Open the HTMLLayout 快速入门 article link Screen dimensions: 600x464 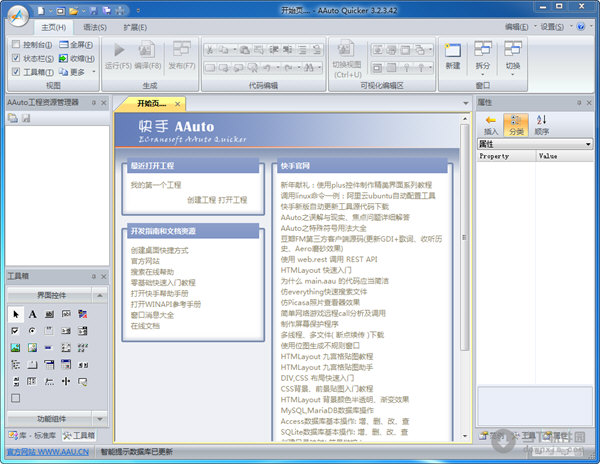316,270
